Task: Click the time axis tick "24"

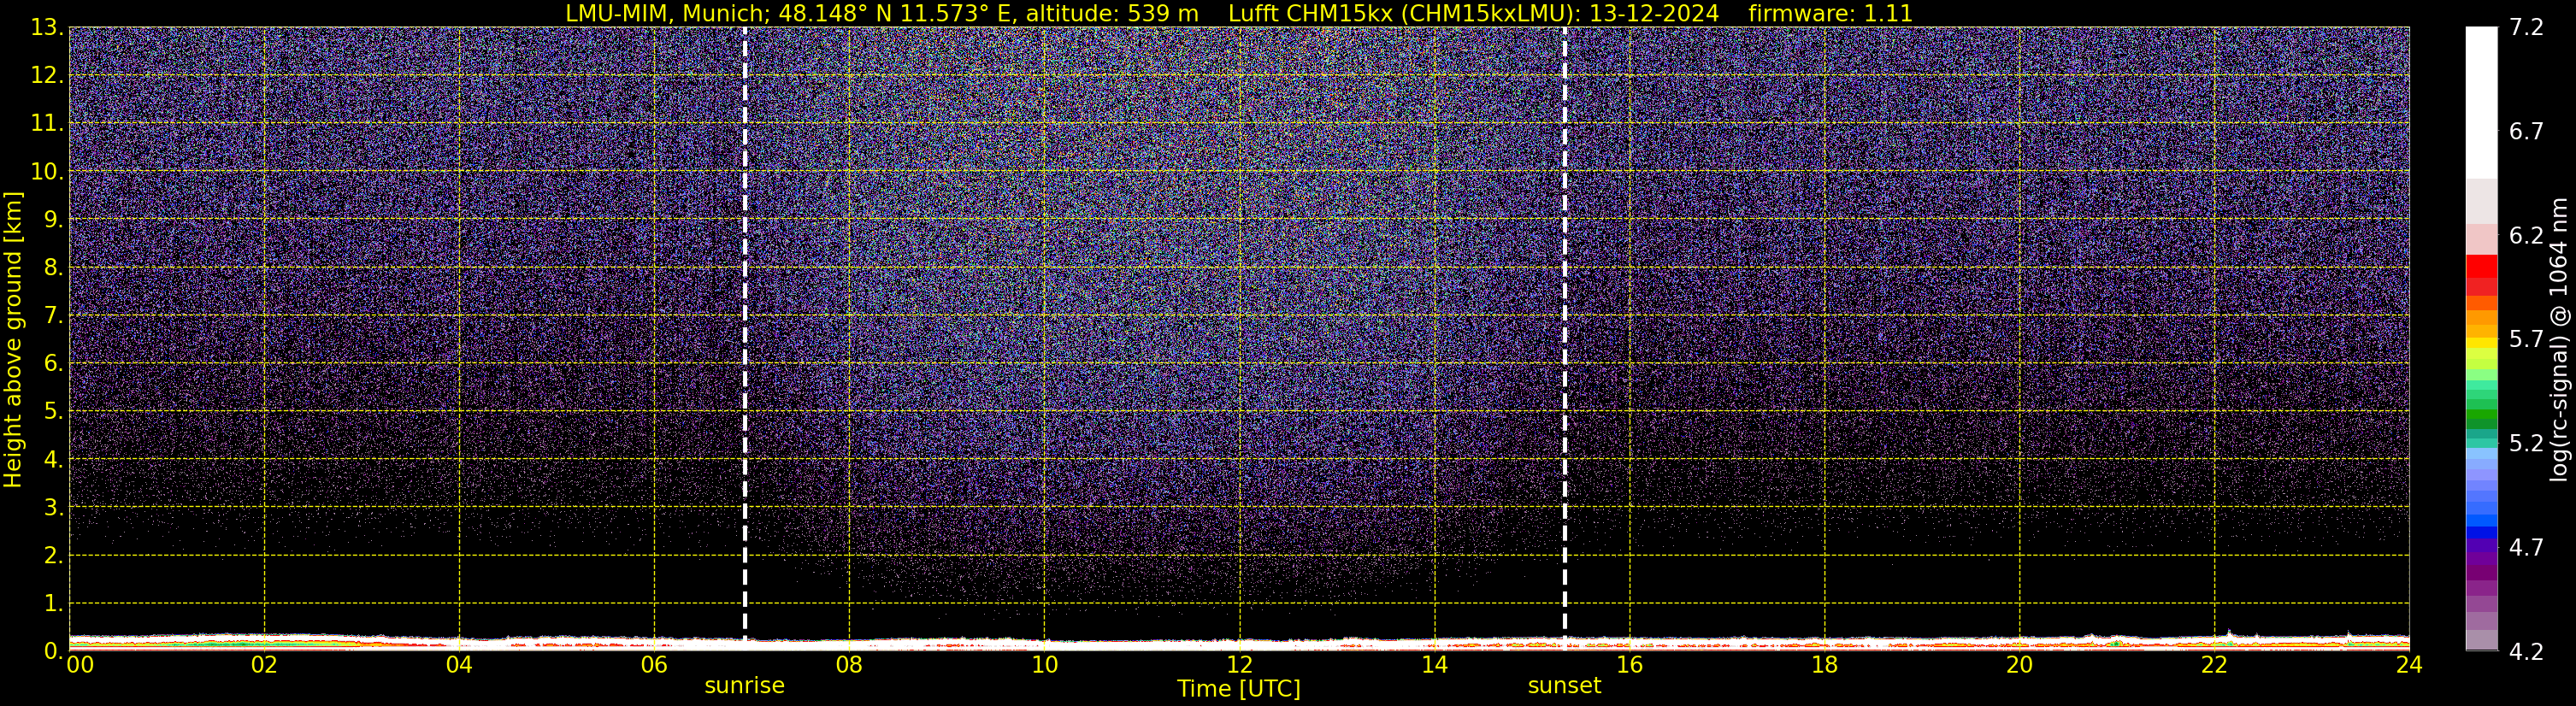Action: [2409, 665]
